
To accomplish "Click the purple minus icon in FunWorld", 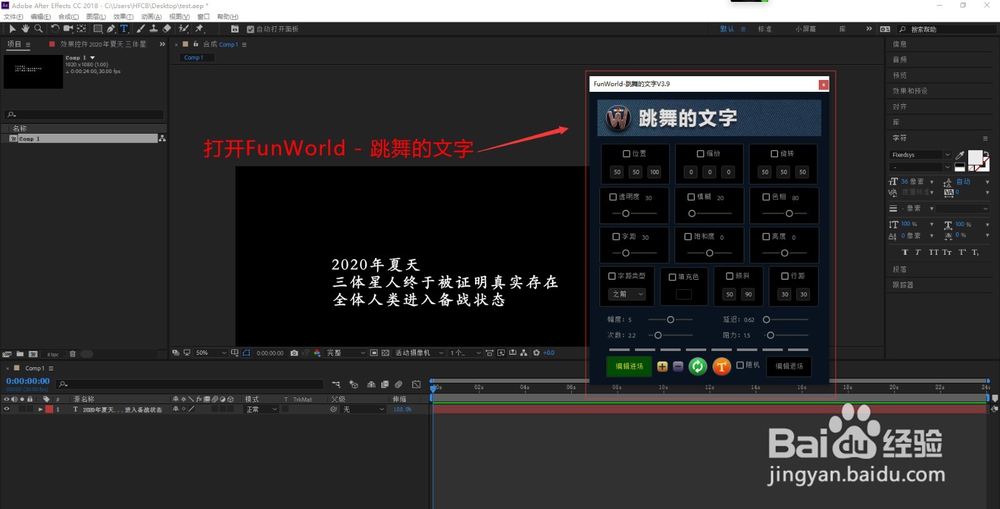I will pos(678,366).
